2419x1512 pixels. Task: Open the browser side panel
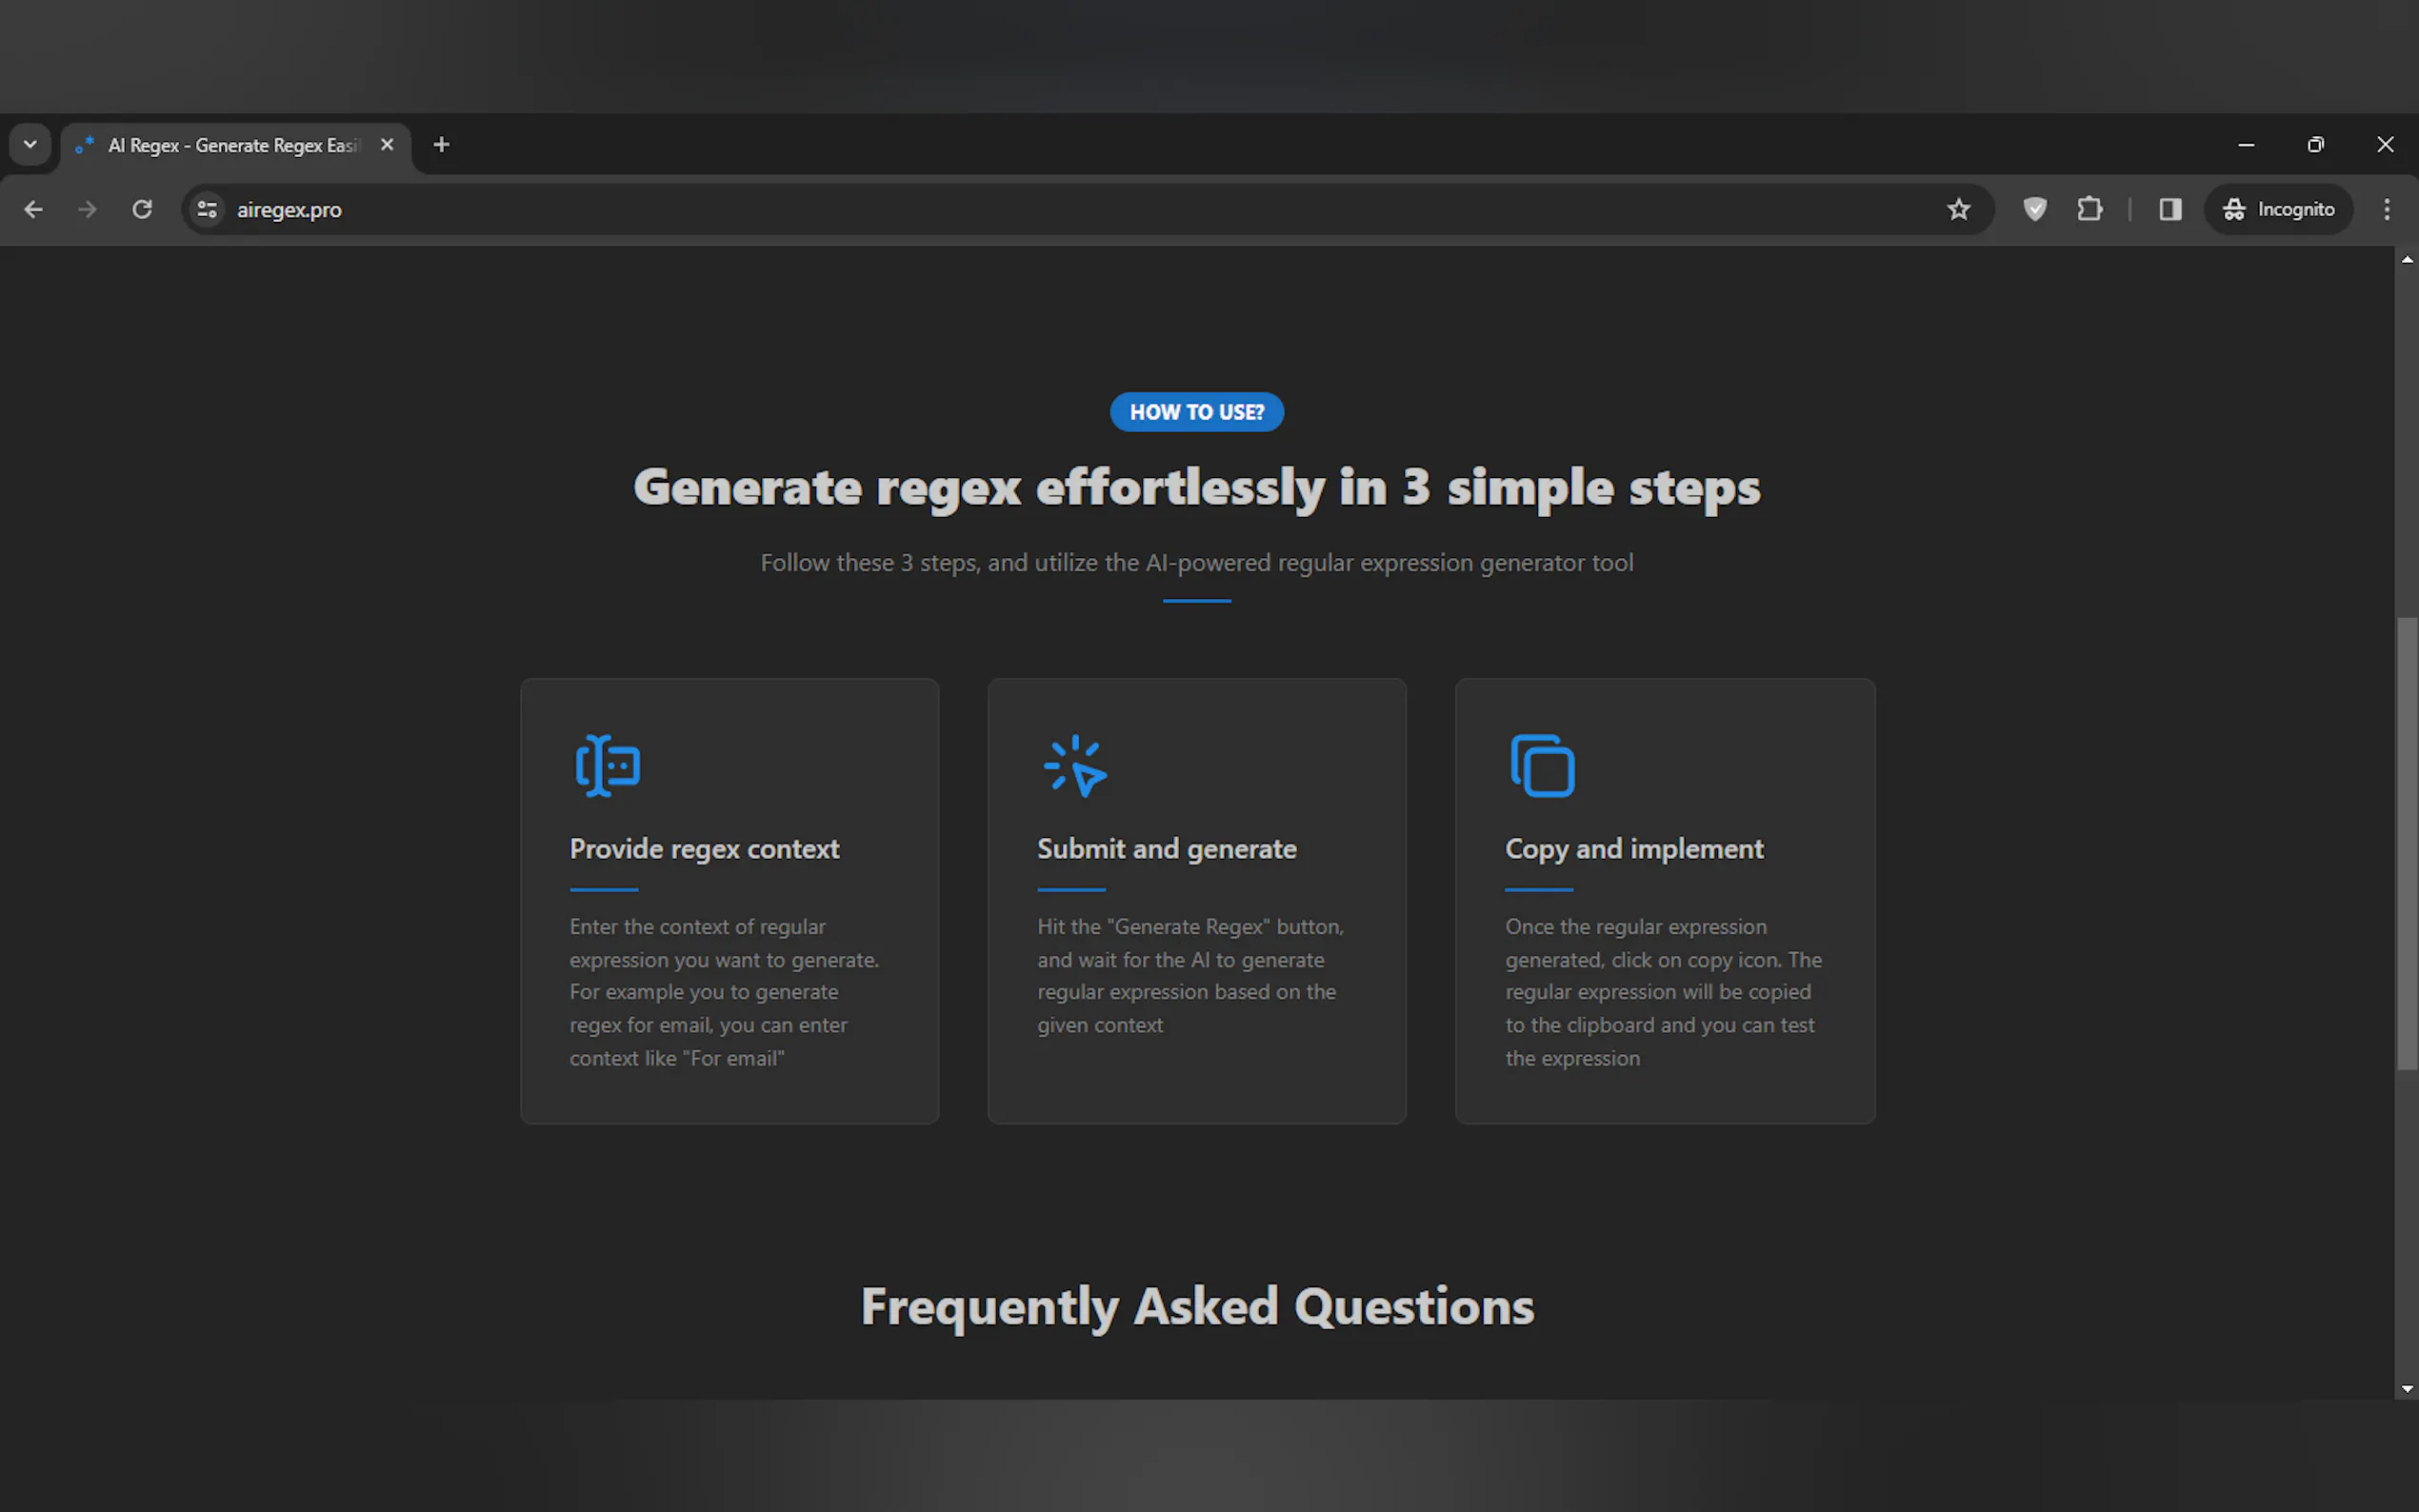click(2169, 209)
